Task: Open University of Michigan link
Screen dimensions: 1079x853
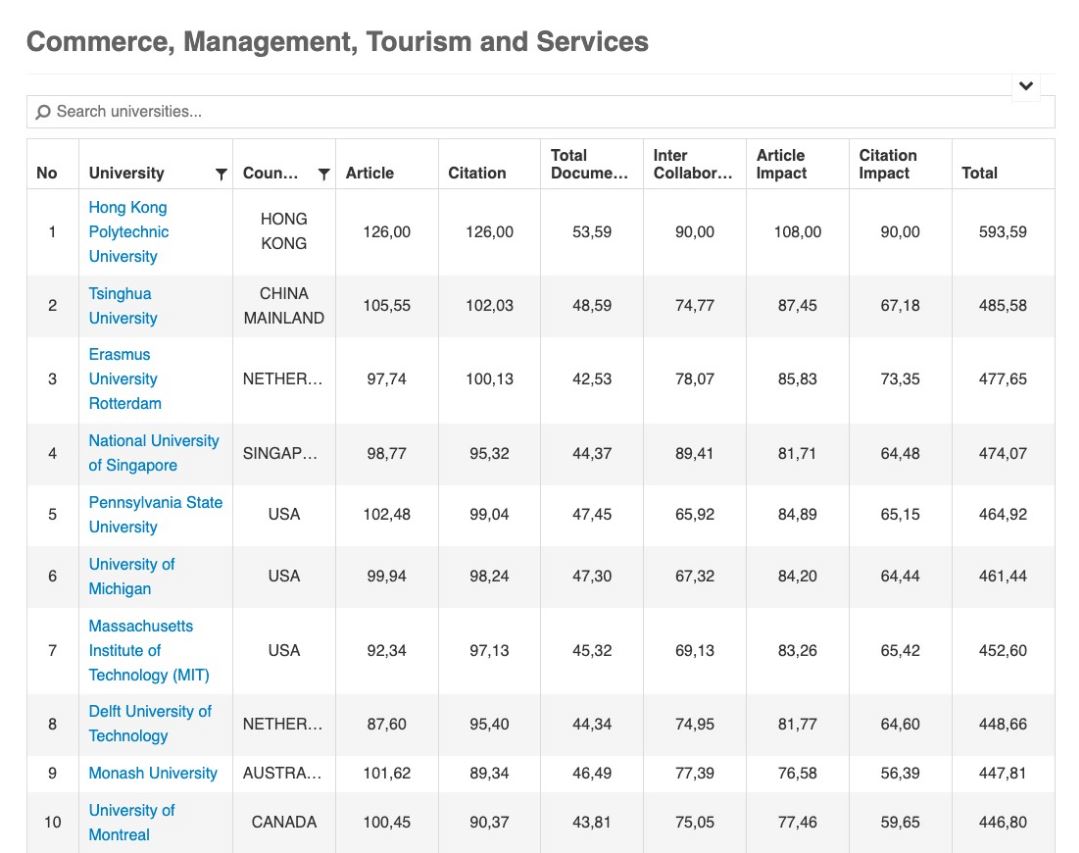Action: click(x=132, y=576)
